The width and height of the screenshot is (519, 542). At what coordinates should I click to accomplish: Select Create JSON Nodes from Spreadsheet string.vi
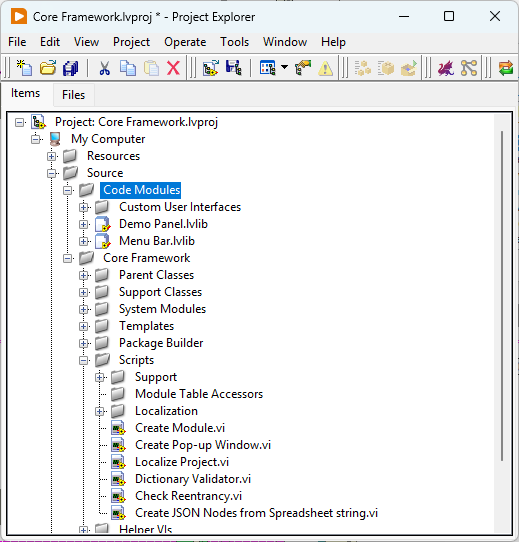(256, 513)
